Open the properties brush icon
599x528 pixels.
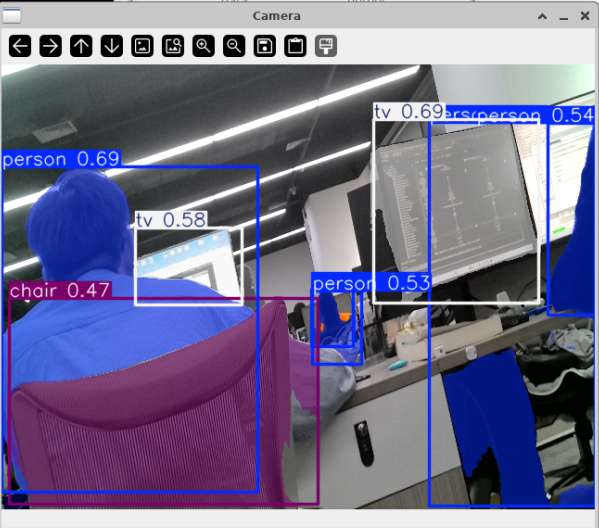click(x=325, y=46)
